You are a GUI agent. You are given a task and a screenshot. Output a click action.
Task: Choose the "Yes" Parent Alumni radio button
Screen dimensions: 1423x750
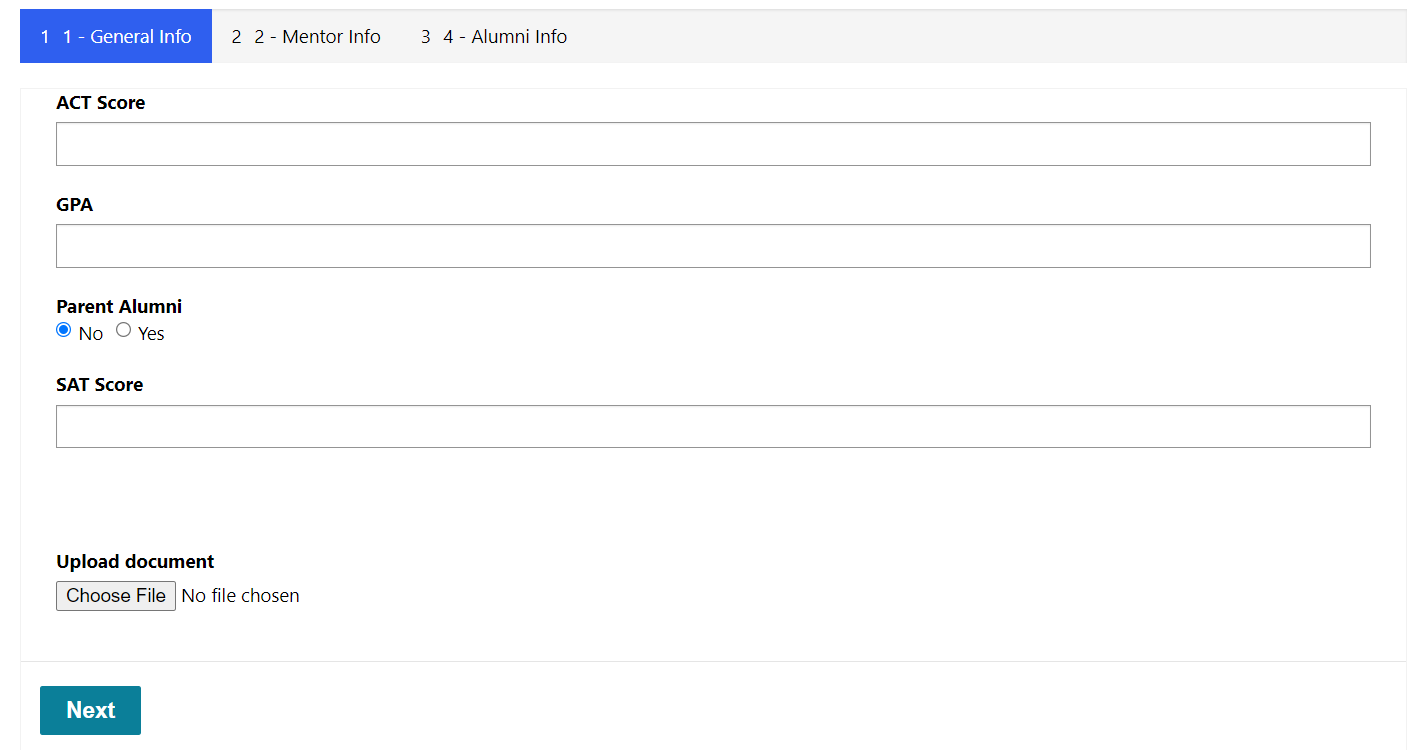[x=124, y=330]
